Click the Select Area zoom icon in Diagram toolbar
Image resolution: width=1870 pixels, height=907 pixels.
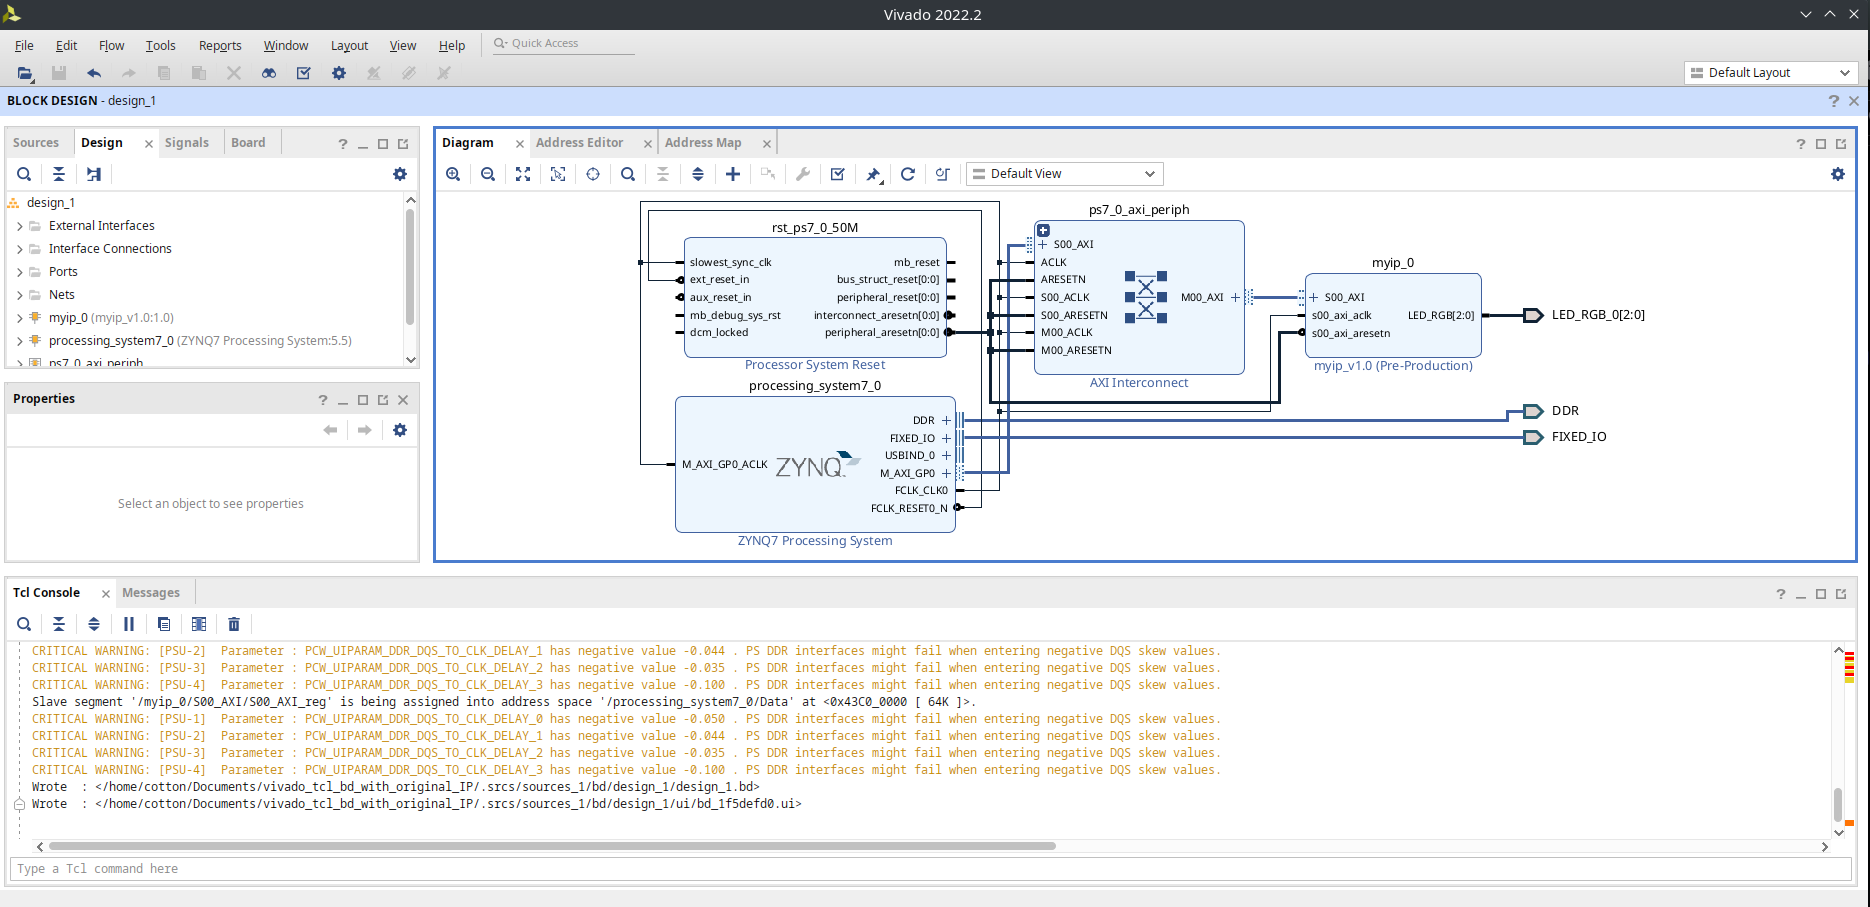pos(558,174)
